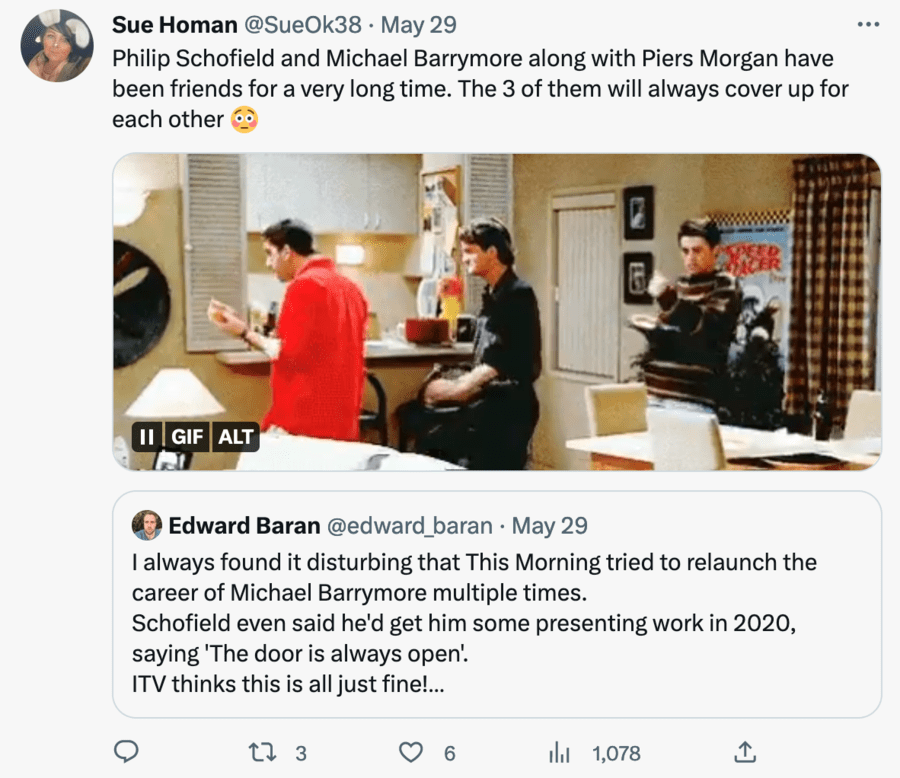Click the share upload arrow icon
The width and height of the screenshot is (900, 778).
point(745,752)
